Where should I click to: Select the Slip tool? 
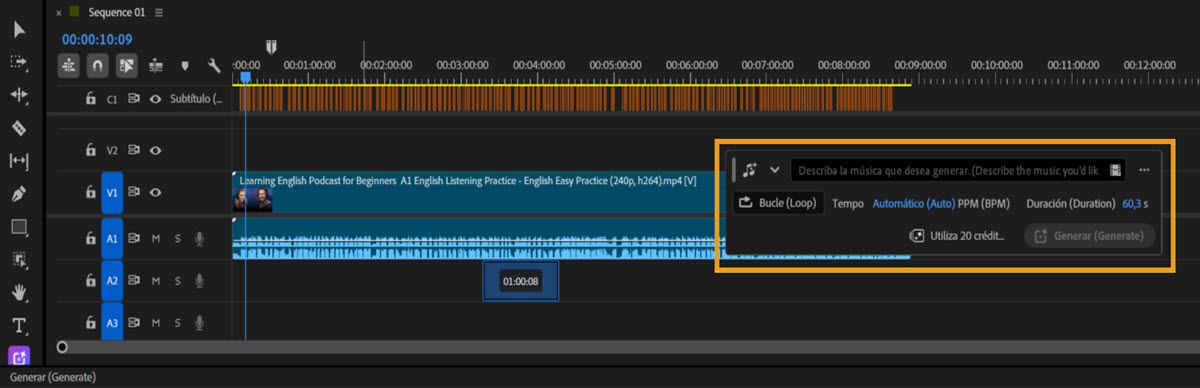point(19,161)
